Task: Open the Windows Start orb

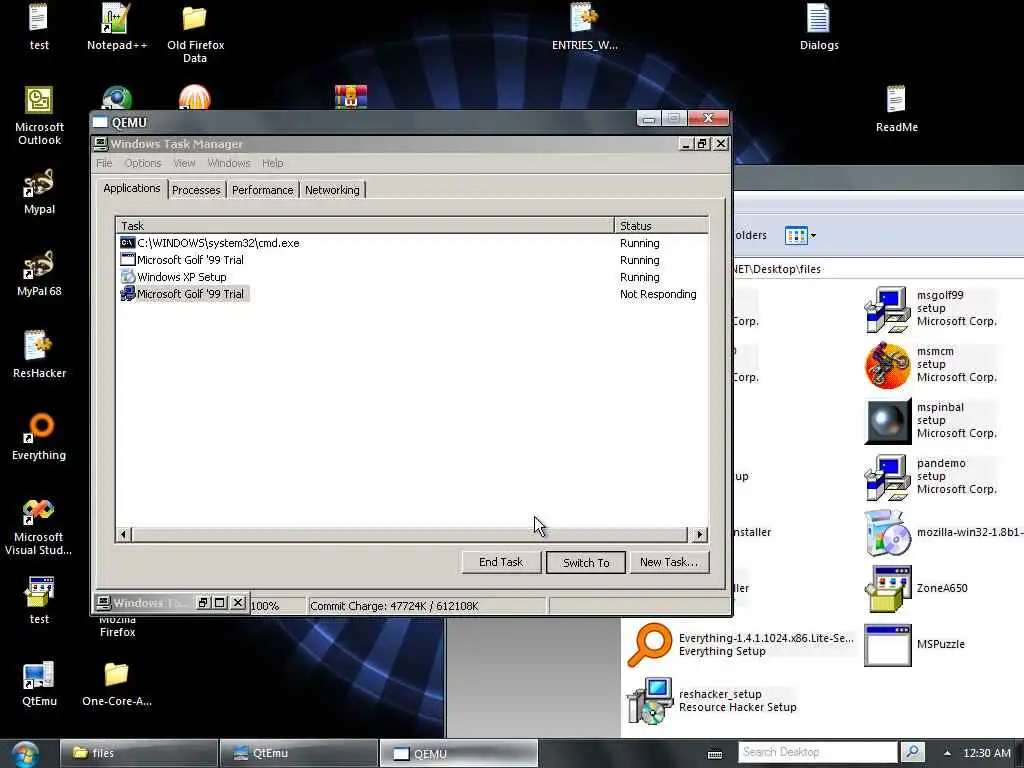Action: pos(24,754)
